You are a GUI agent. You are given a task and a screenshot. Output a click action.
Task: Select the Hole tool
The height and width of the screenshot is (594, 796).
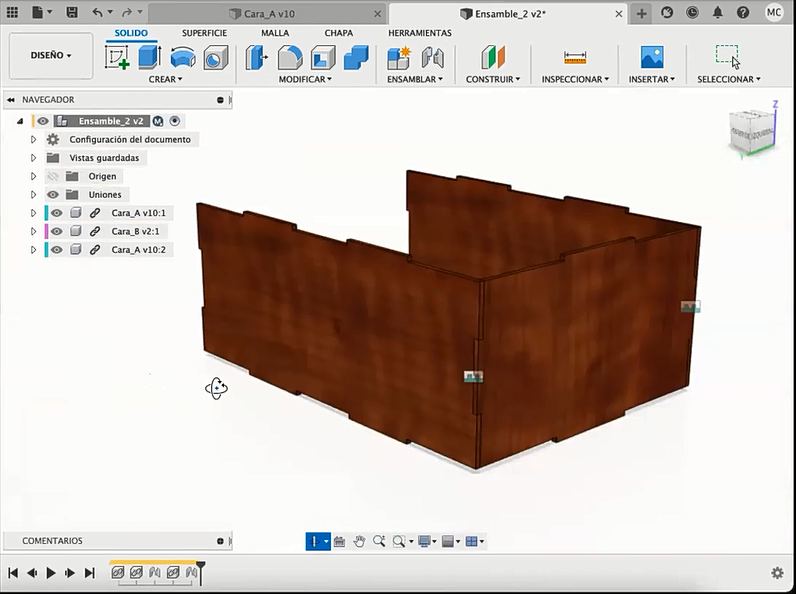tap(216, 57)
